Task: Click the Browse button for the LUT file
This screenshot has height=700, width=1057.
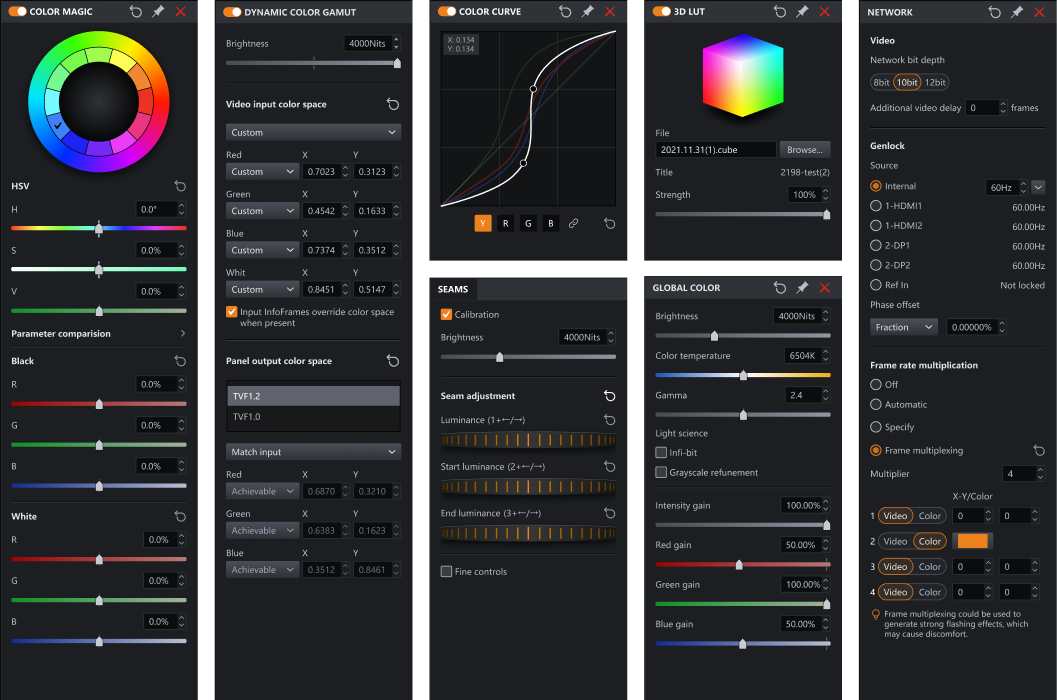Action: 804,149
